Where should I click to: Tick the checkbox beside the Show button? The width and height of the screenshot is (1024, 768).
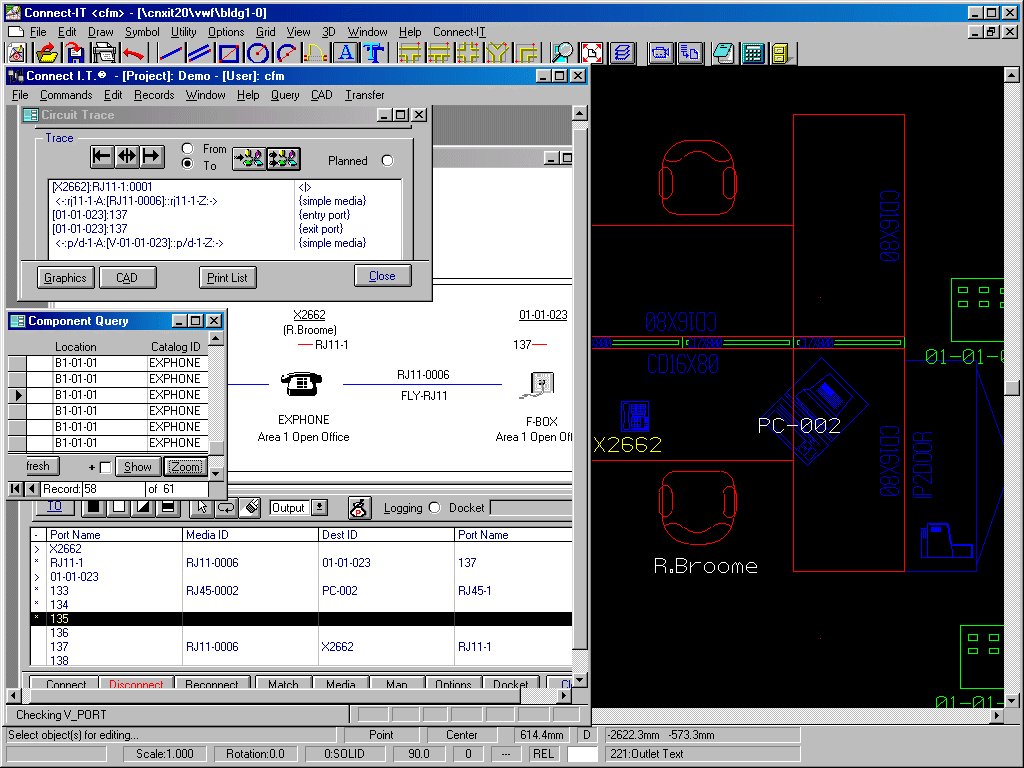[x=106, y=468]
